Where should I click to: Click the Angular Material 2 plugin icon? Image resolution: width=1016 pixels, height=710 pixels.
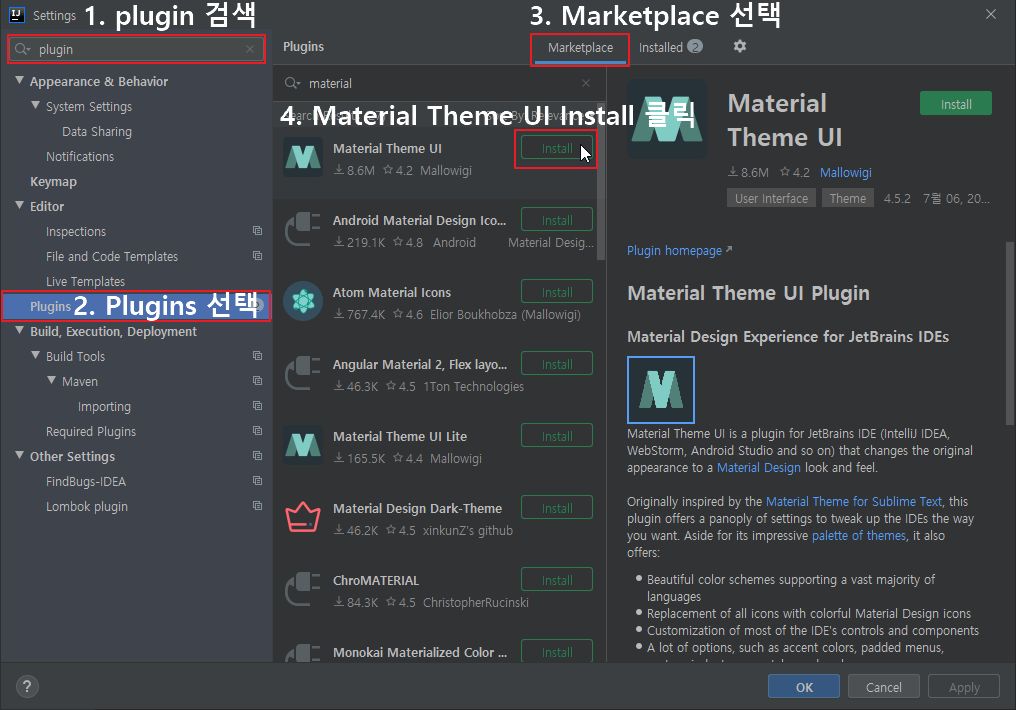click(x=303, y=373)
